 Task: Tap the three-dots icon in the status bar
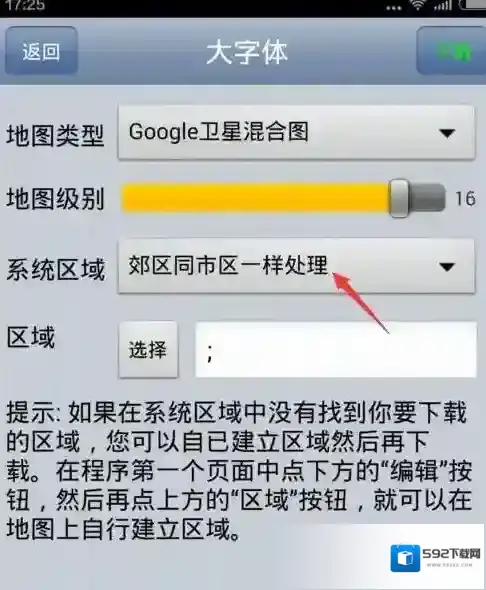tap(393, 8)
